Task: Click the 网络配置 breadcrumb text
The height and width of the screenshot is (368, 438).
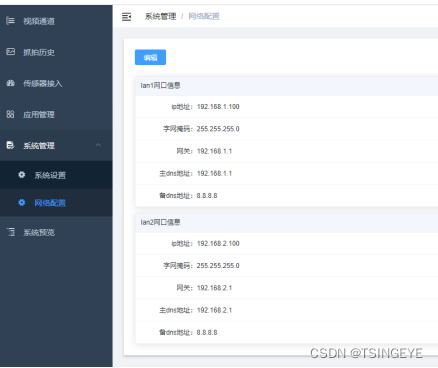Action: click(x=204, y=16)
